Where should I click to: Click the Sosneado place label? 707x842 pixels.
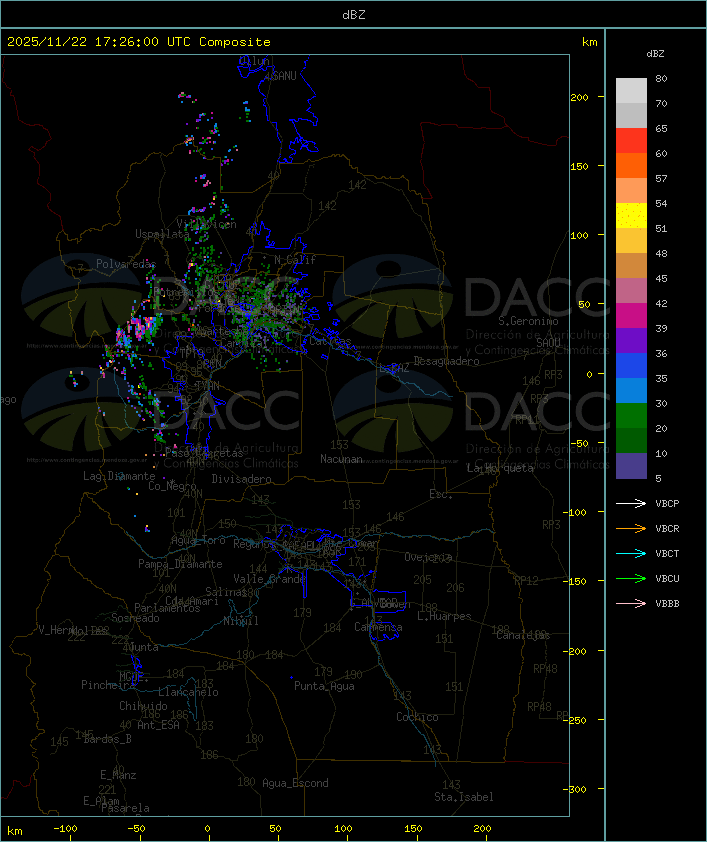pyautogui.click(x=135, y=618)
